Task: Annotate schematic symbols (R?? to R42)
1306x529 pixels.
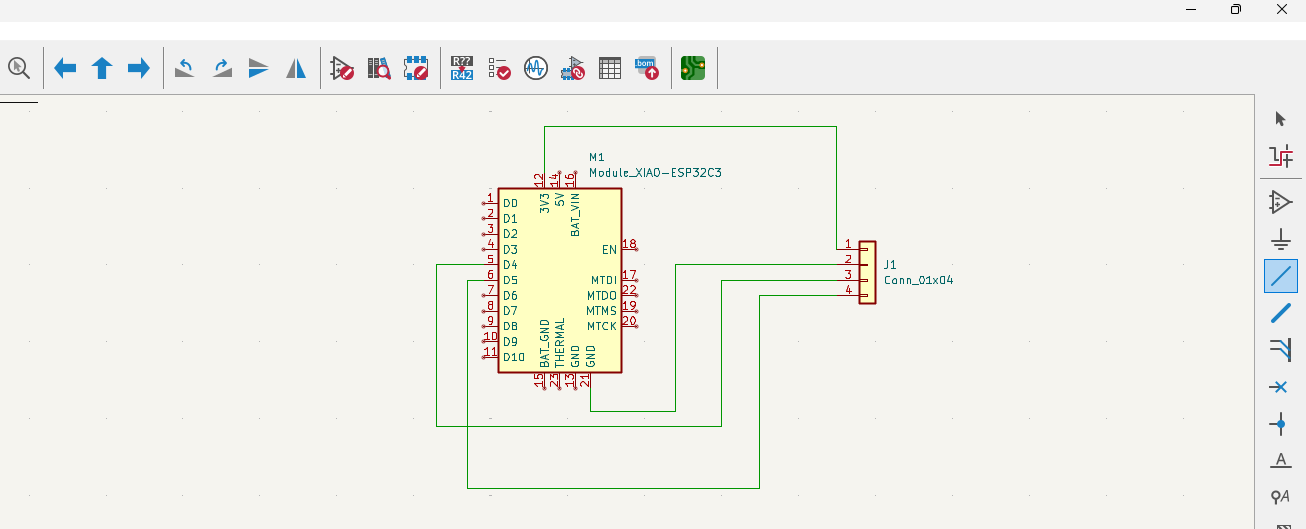Action: pos(462,68)
